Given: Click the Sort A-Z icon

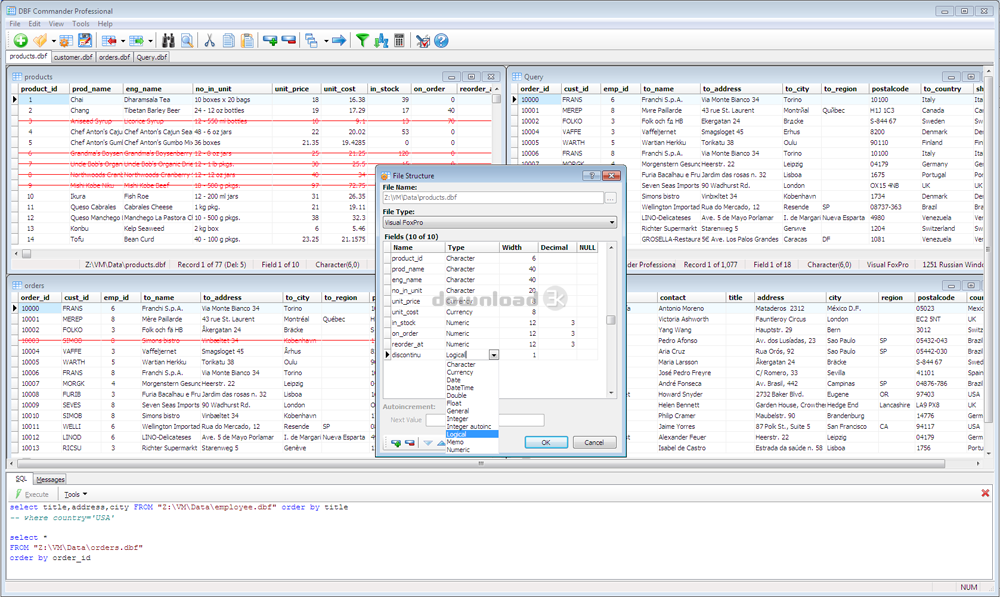Looking at the screenshot, I should point(381,41).
